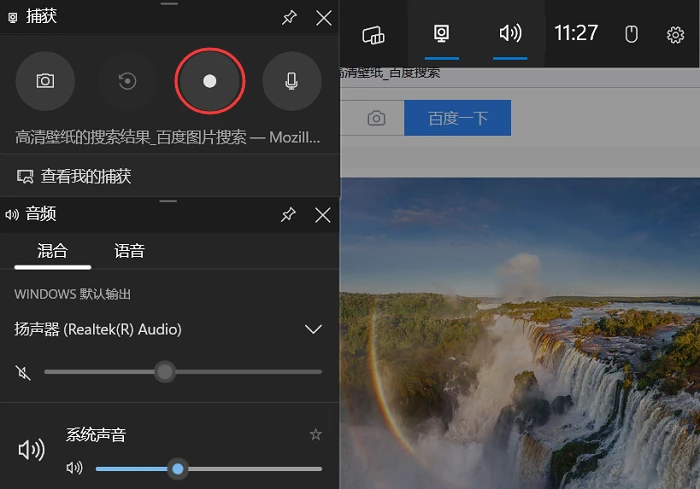
Task: Favorite 系统声音 with the star icon
Action: (x=315, y=434)
